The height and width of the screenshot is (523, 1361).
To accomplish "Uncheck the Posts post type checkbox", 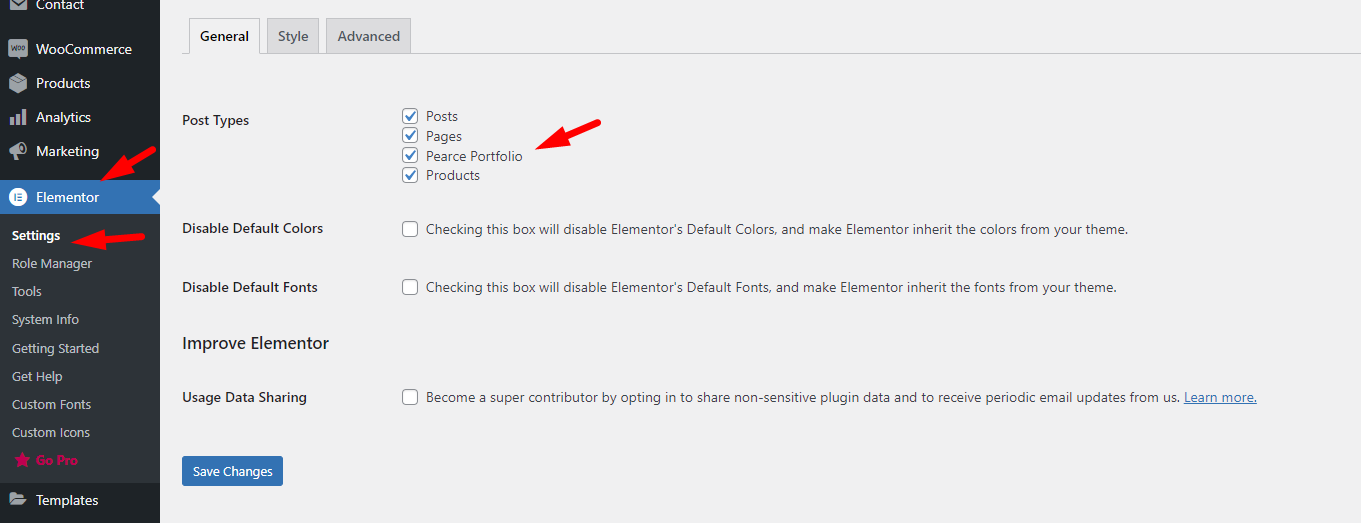I will [410, 116].
